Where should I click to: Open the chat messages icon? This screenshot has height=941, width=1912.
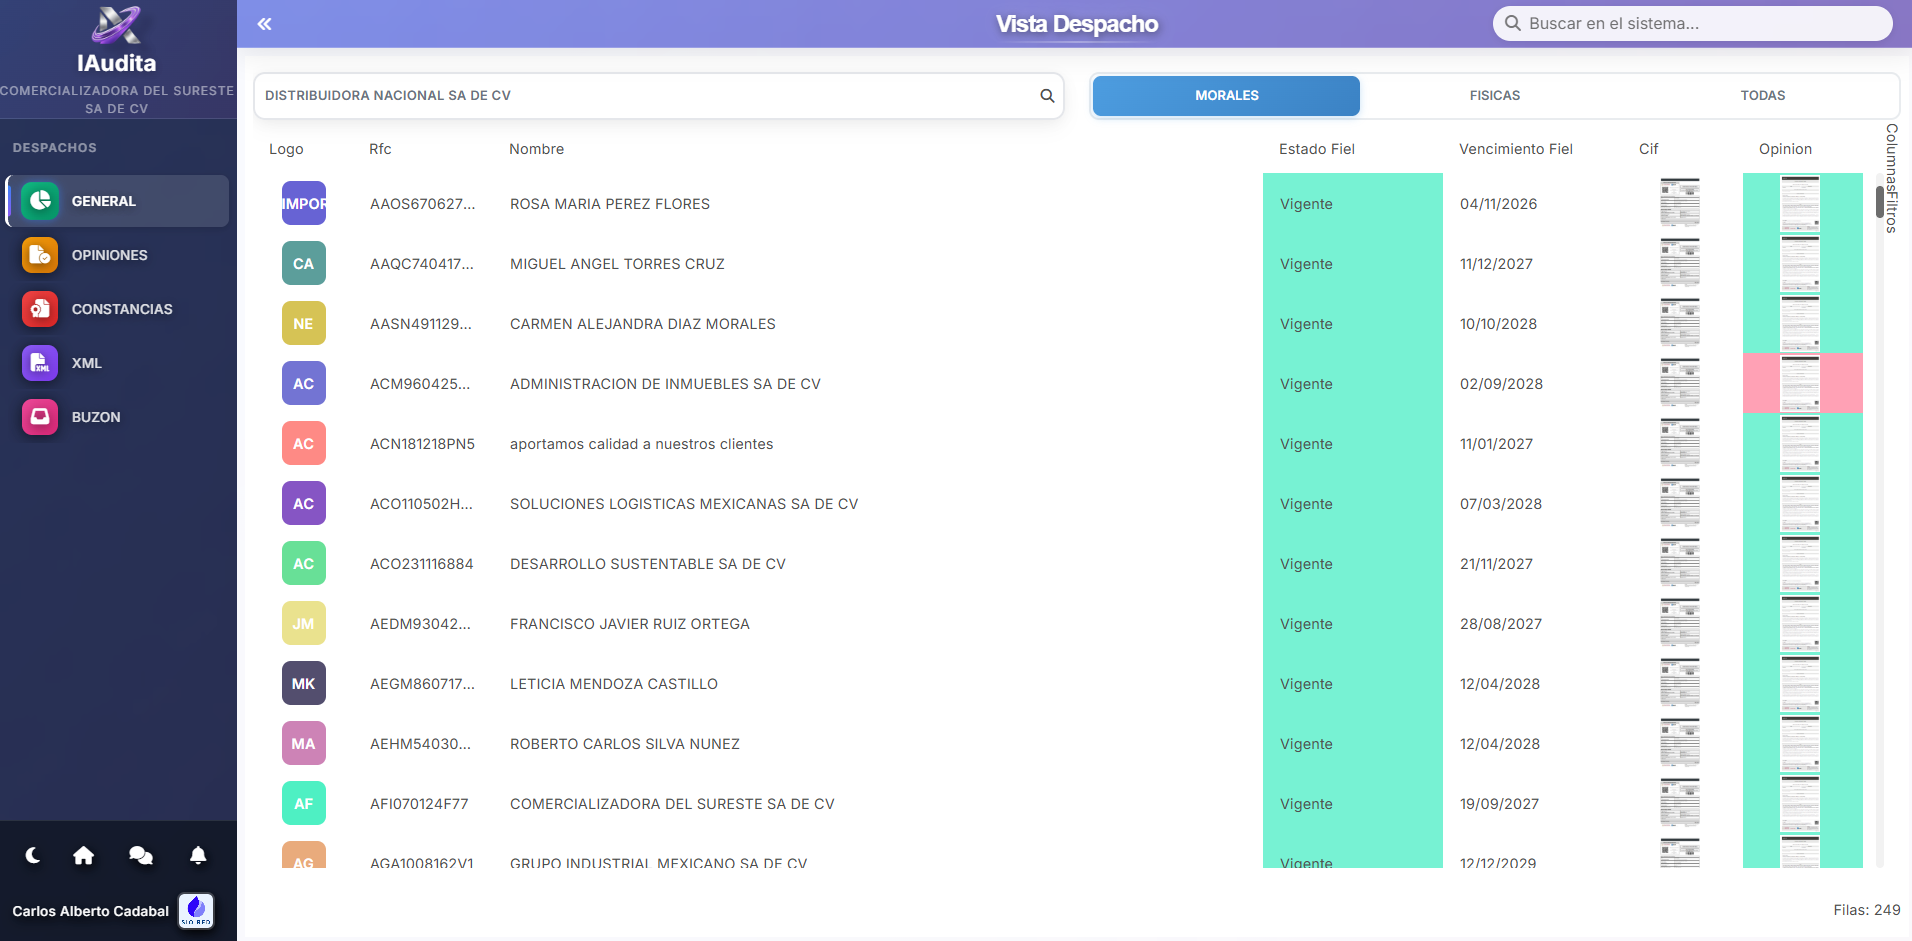pos(141,855)
